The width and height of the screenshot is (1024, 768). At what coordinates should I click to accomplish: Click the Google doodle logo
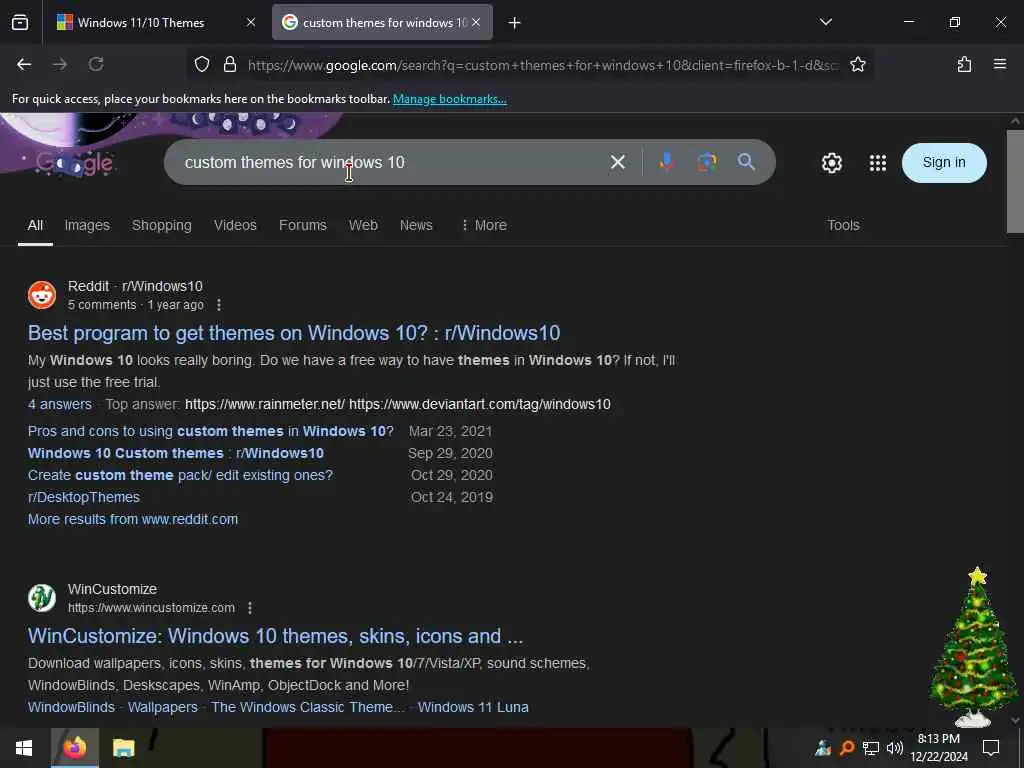point(75,163)
